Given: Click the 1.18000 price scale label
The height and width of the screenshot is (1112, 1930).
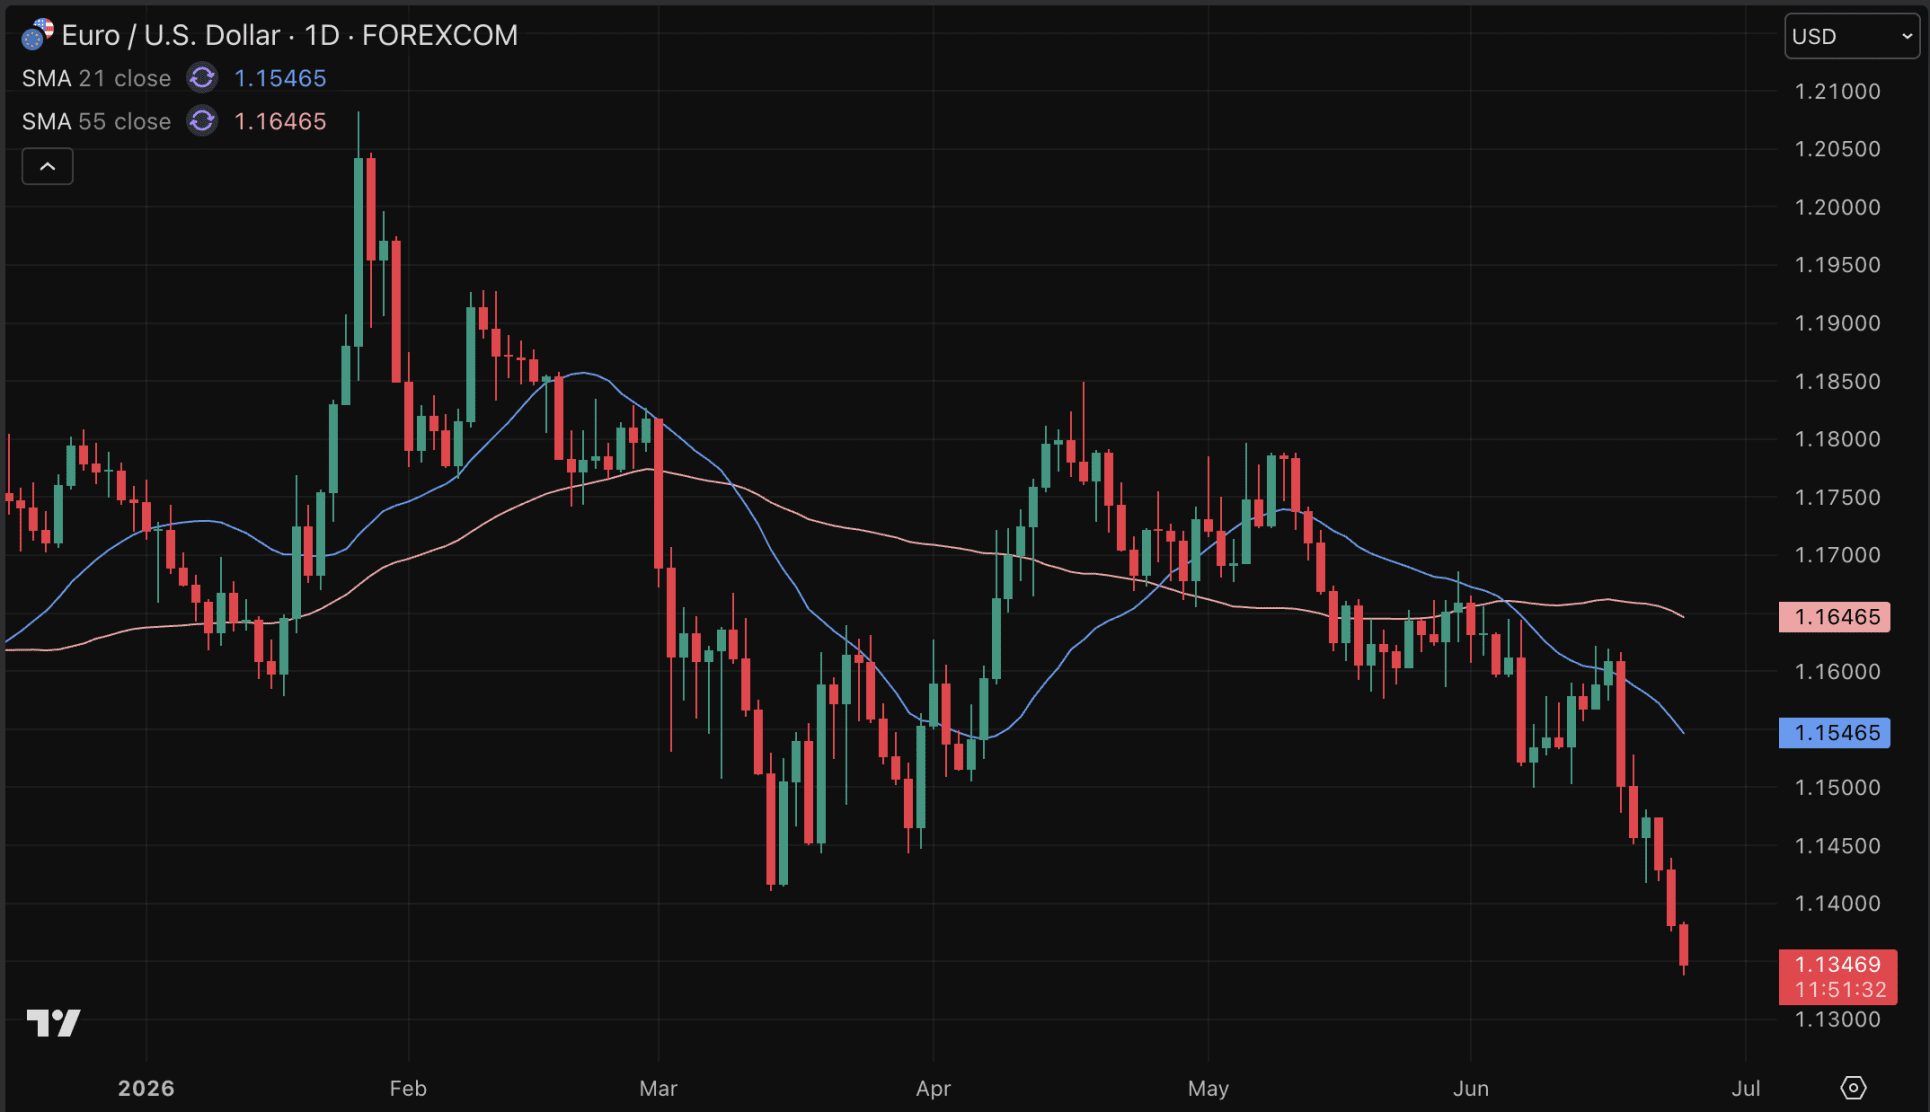Looking at the screenshot, I should 1838,439.
